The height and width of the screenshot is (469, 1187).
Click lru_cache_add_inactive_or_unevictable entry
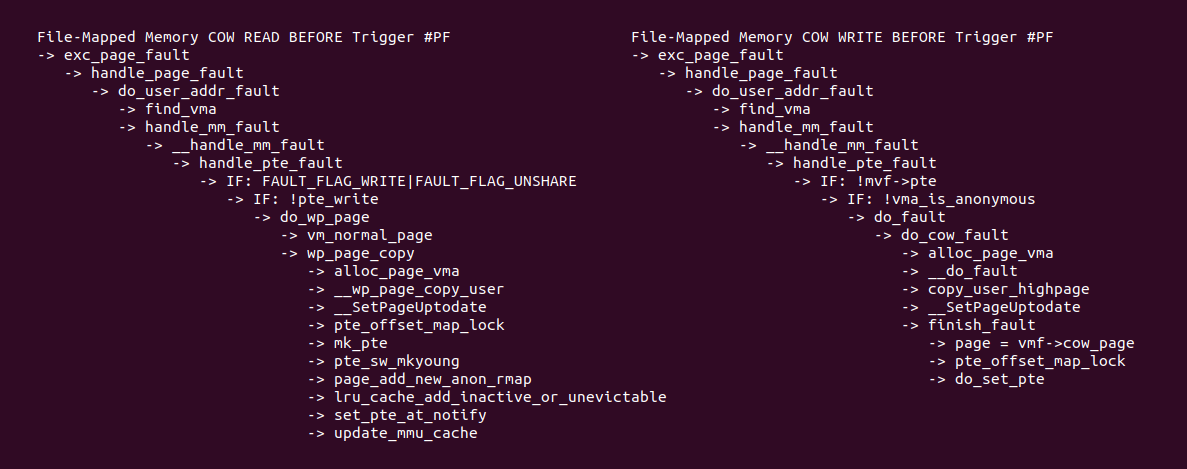(500, 397)
